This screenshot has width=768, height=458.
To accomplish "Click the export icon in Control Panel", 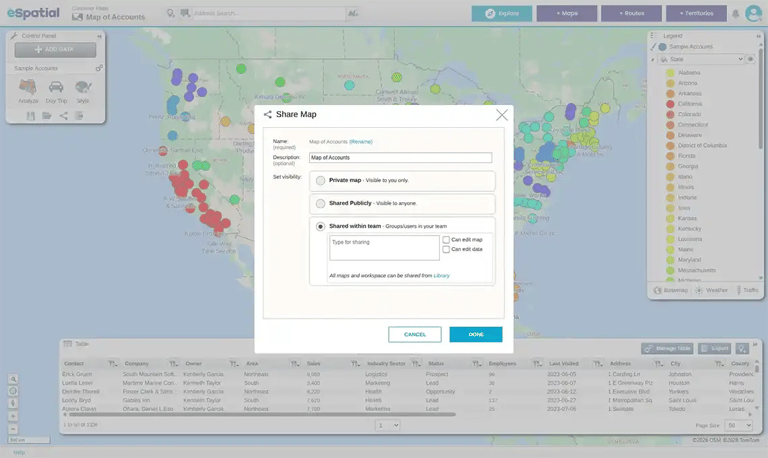I will [79, 116].
